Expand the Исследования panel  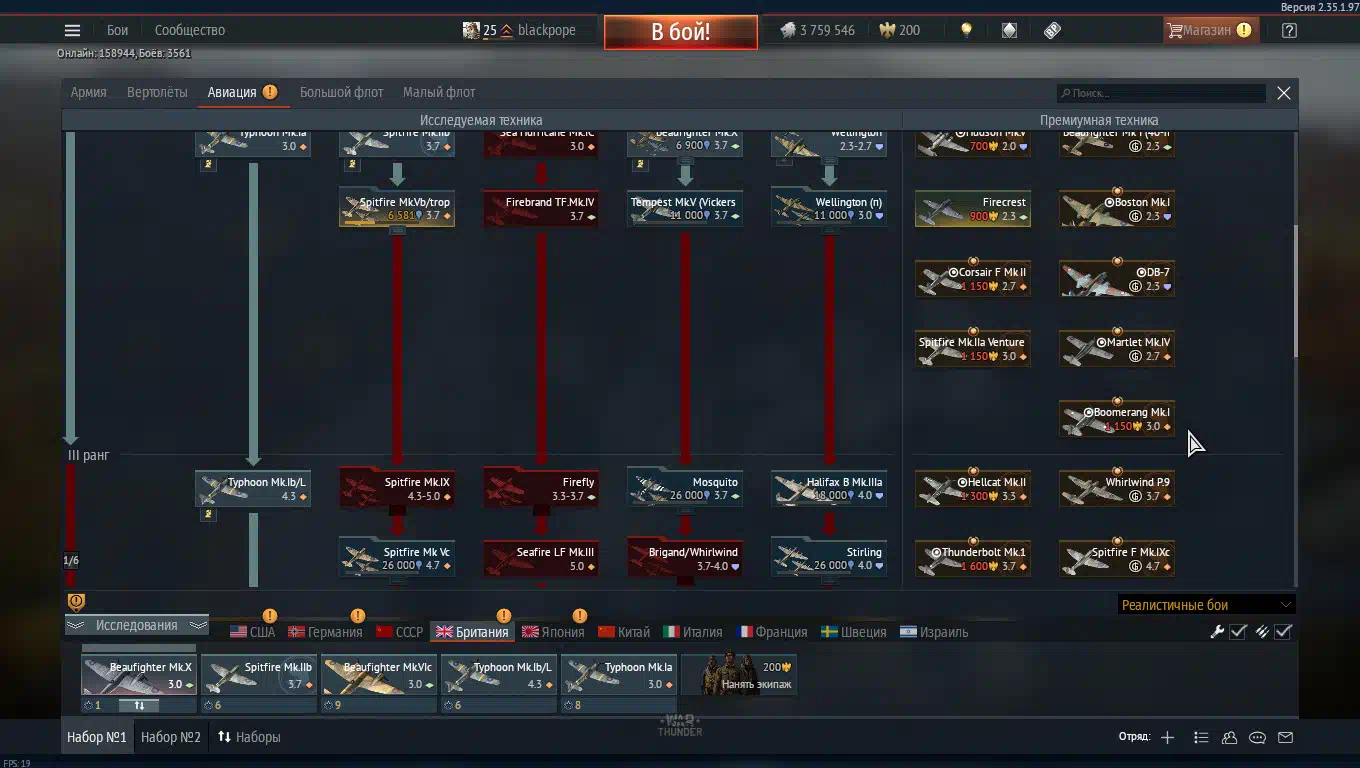[137, 625]
